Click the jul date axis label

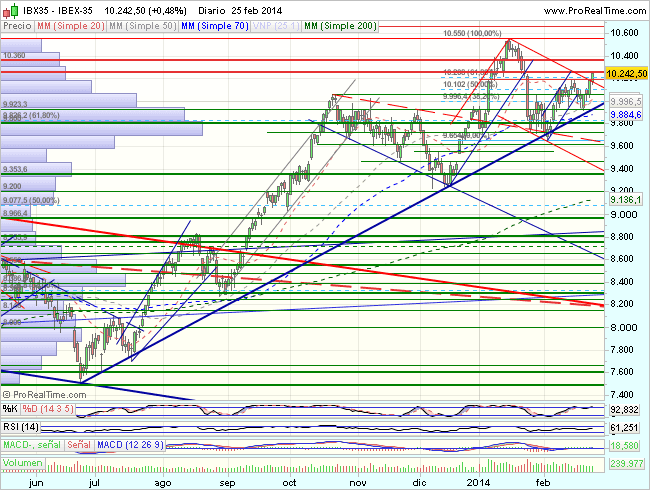pos(95,483)
